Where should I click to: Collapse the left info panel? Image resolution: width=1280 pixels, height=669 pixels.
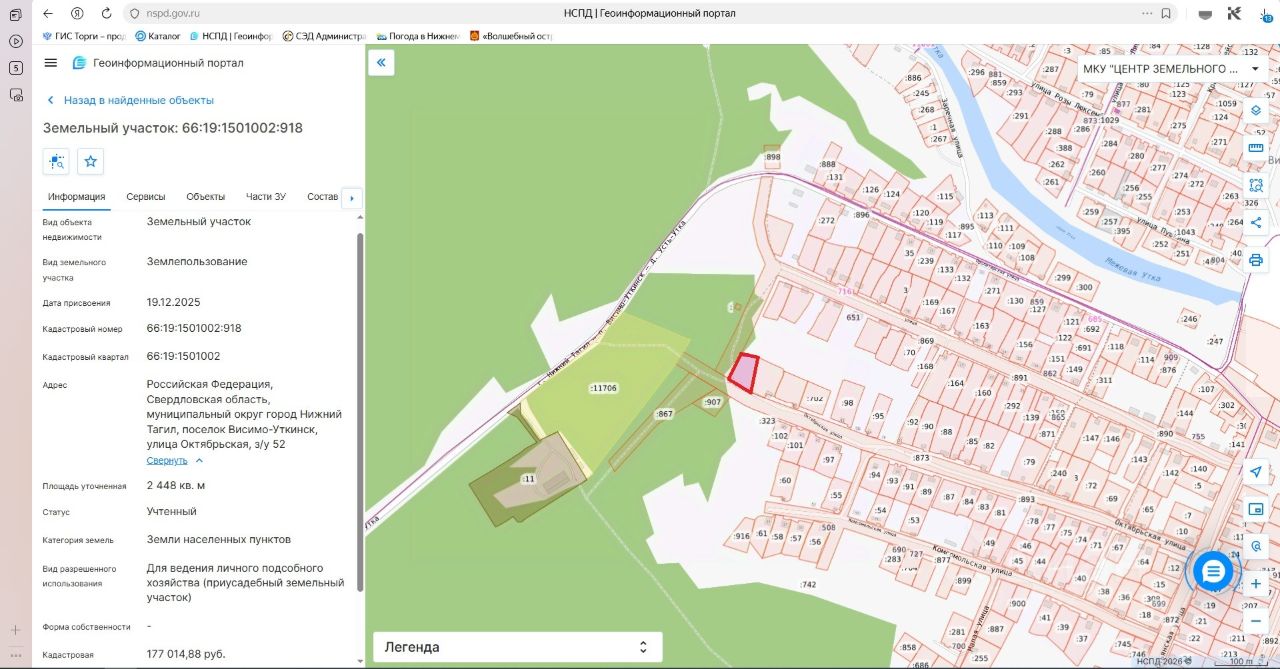[x=380, y=63]
